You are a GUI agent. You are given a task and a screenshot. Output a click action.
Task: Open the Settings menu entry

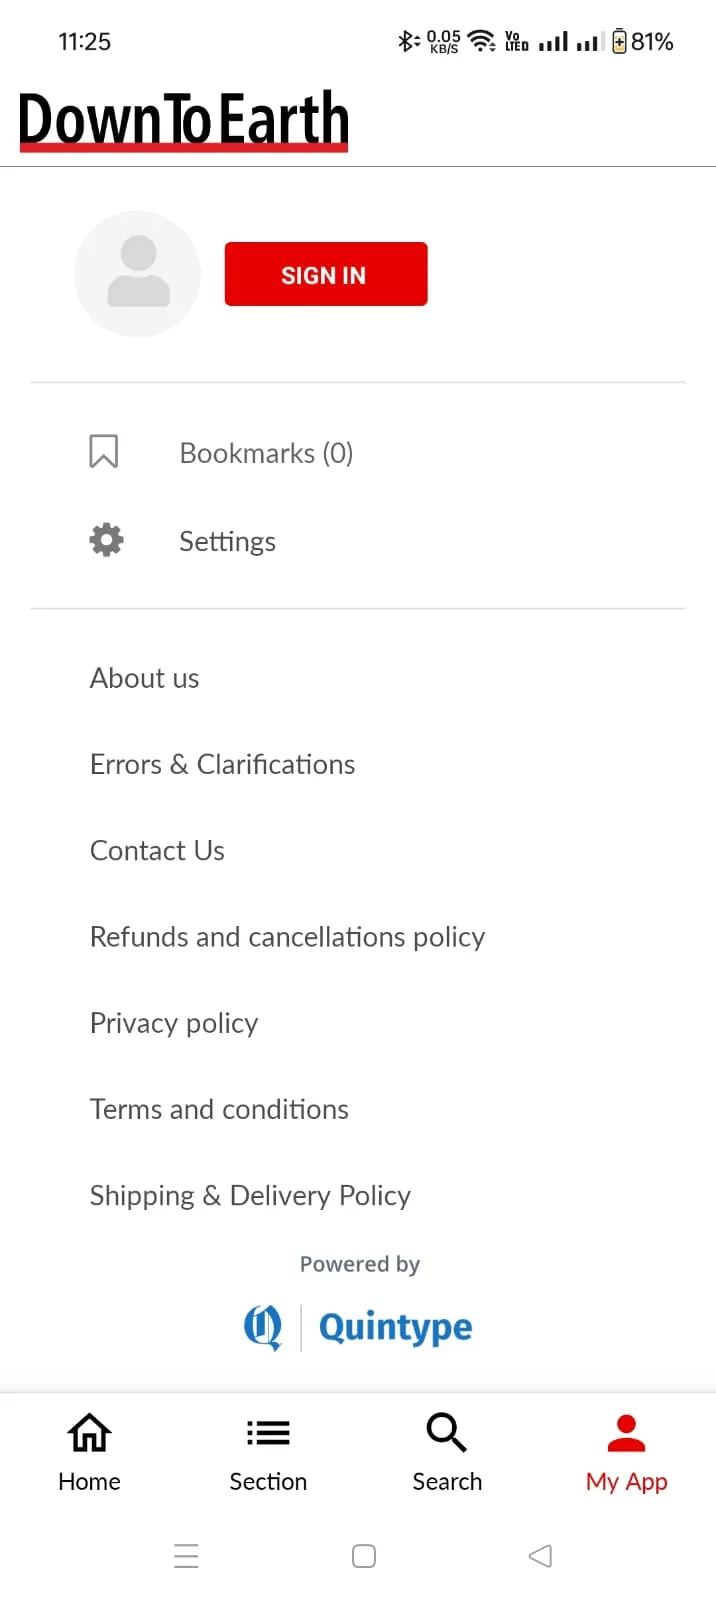click(x=228, y=541)
